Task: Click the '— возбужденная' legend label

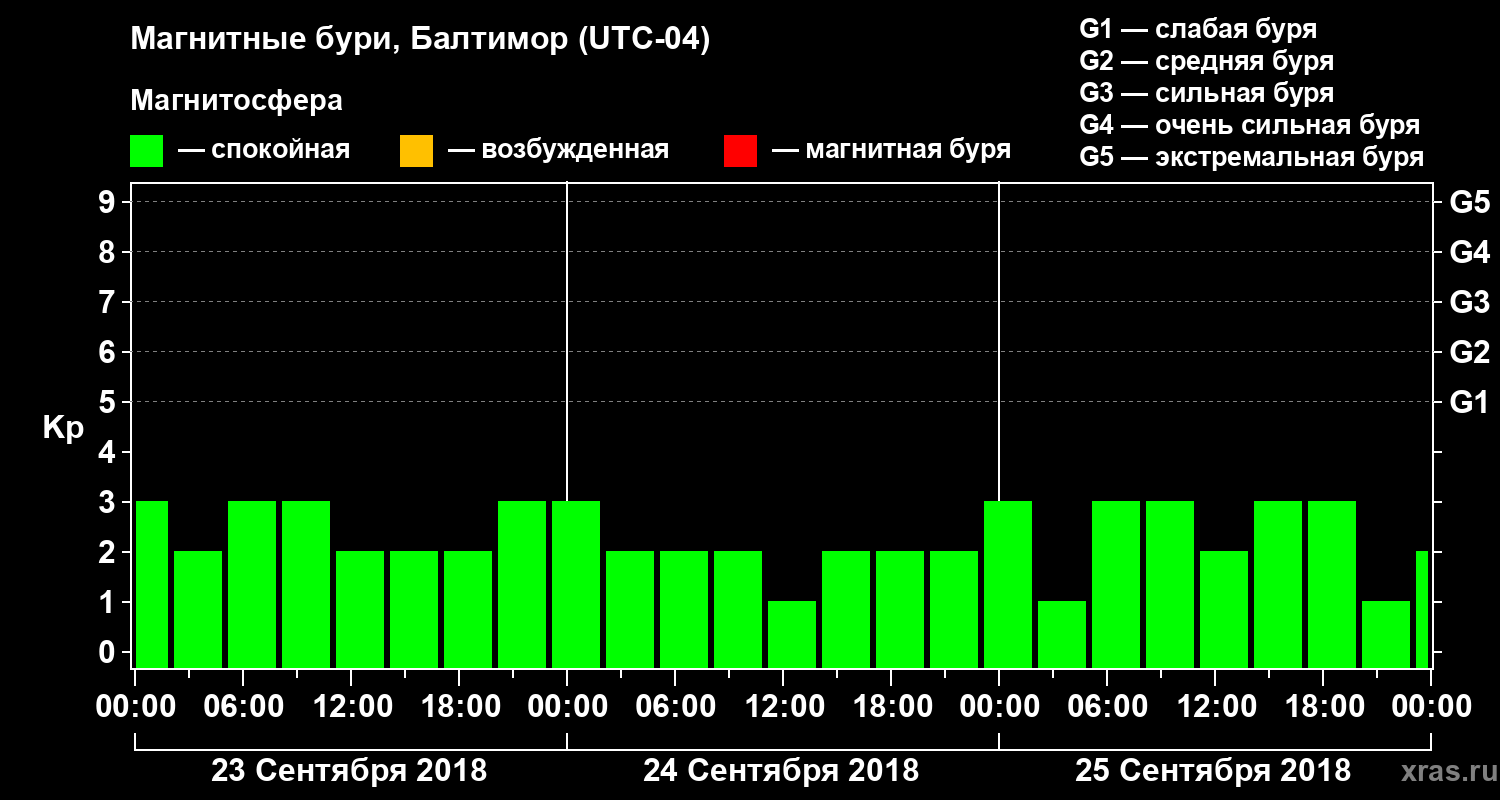Action: click(x=558, y=151)
